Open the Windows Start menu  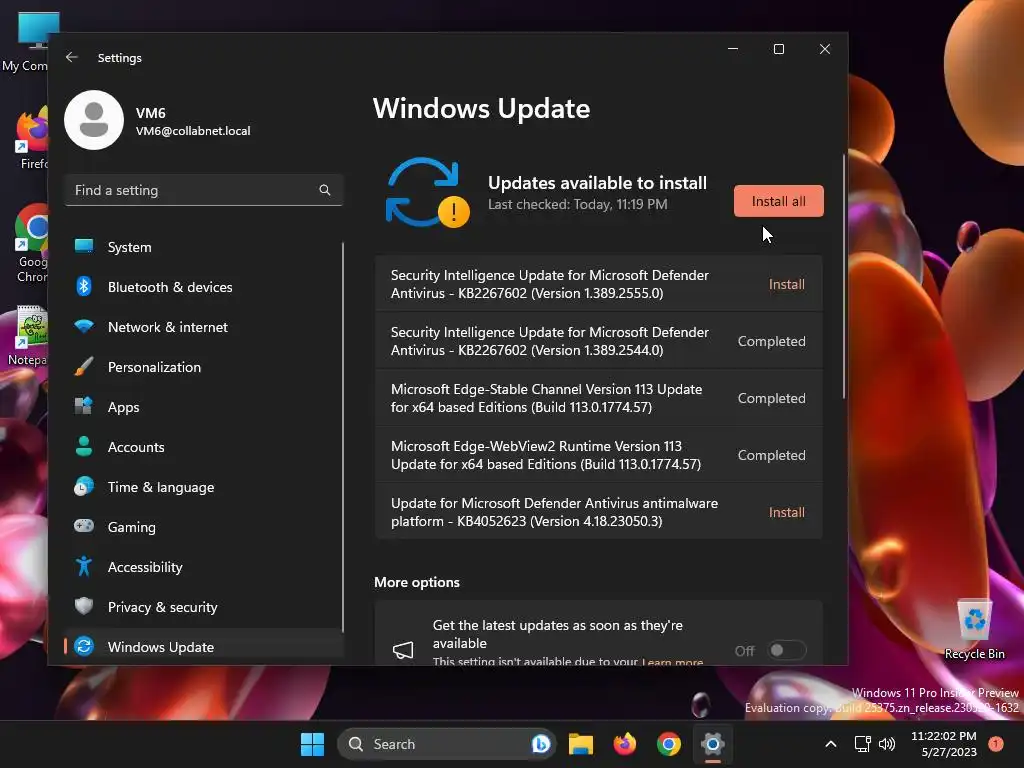312,744
